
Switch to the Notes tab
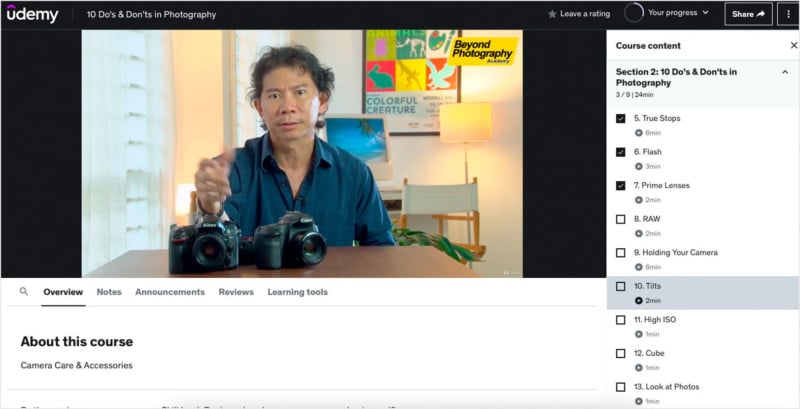pyautogui.click(x=109, y=292)
